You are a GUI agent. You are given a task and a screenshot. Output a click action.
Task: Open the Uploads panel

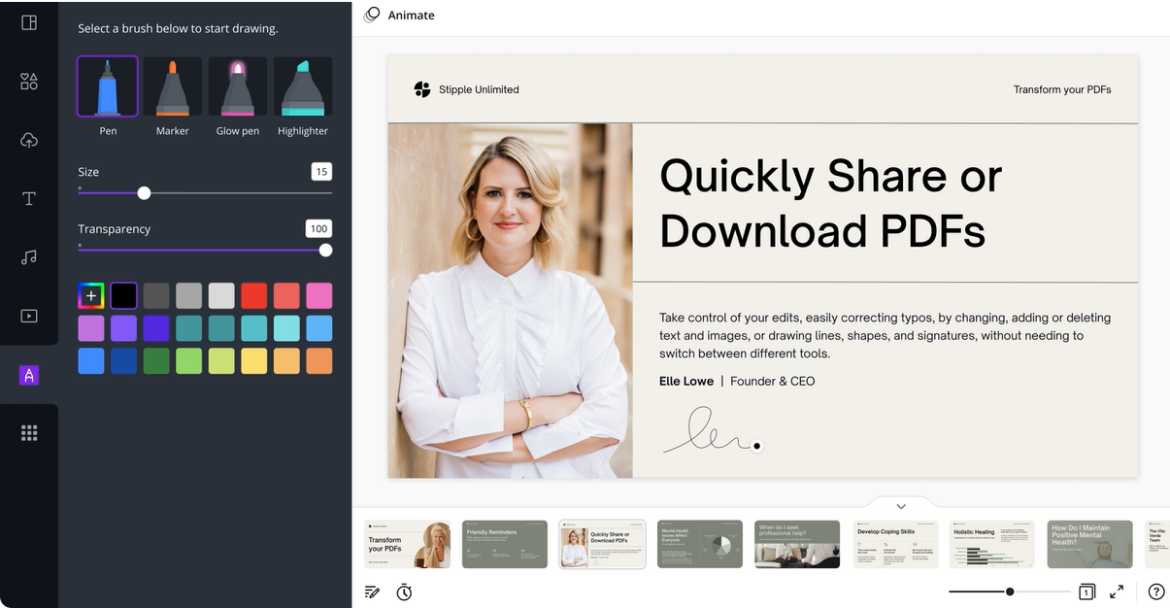[29, 139]
